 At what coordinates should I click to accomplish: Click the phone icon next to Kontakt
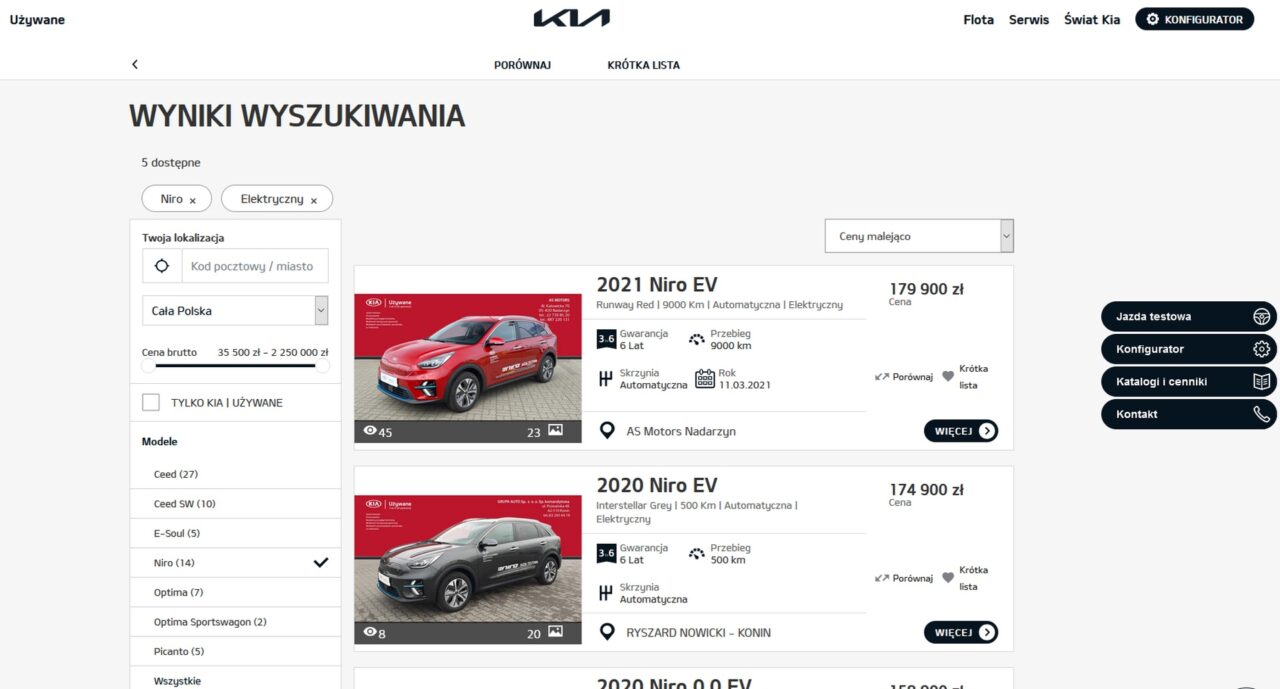(x=1261, y=414)
